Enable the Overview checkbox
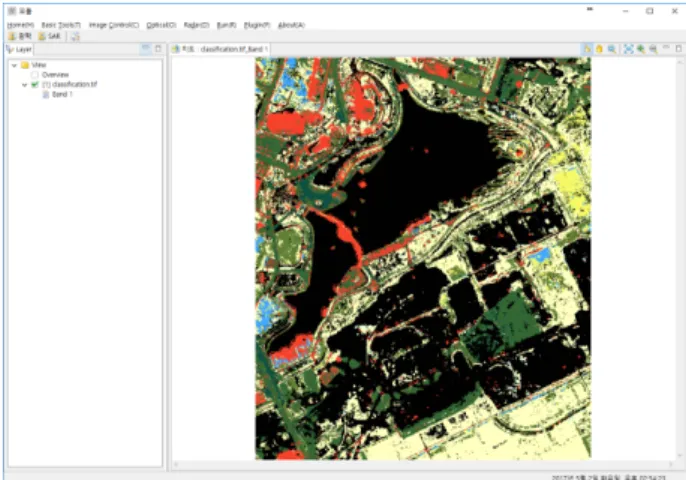Image resolution: width=686 pixels, height=480 pixels. pyautogui.click(x=35, y=75)
